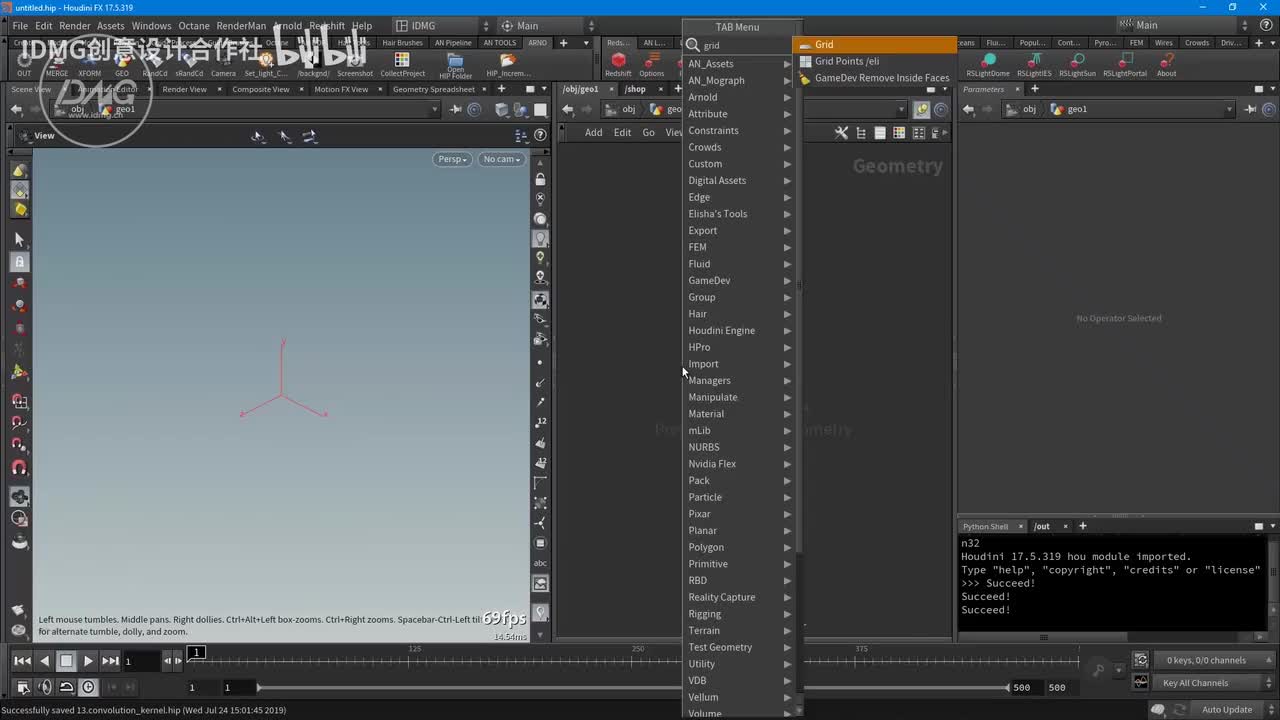1280x720 pixels.
Task: Click the RSLightSun shelf tool
Action: pyautogui.click(x=1076, y=62)
